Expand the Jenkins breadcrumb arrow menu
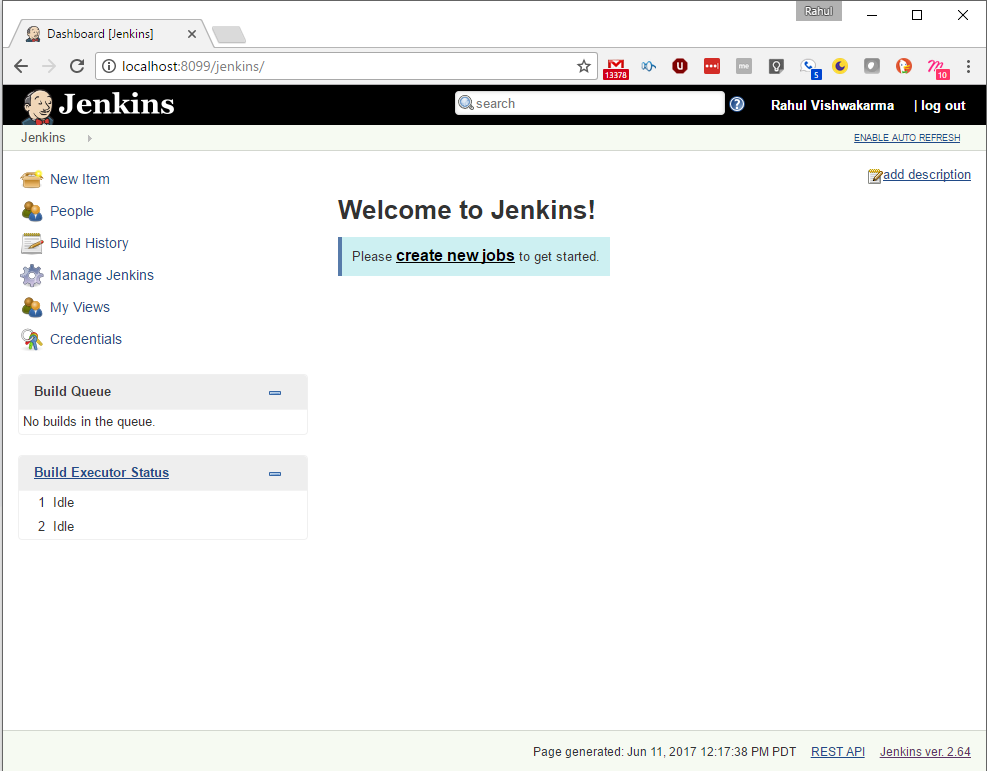 (89, 138)
